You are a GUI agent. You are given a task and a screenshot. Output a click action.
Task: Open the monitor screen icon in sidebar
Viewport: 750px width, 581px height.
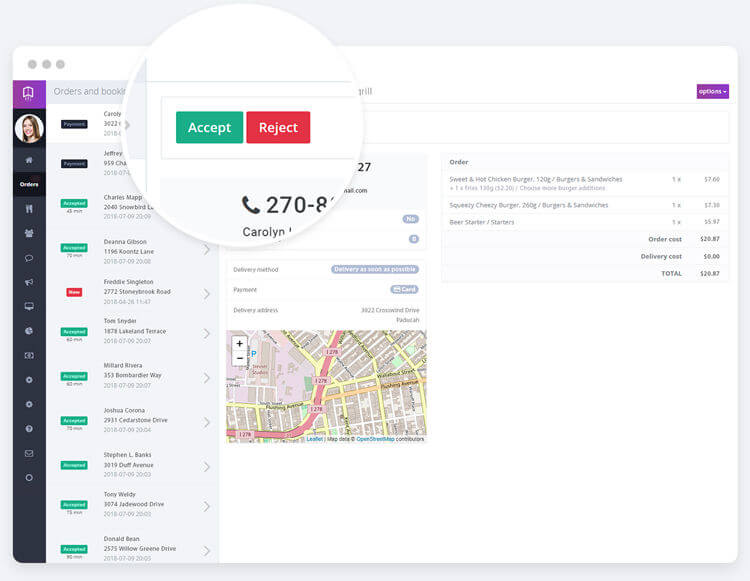(x=29, y=306)
